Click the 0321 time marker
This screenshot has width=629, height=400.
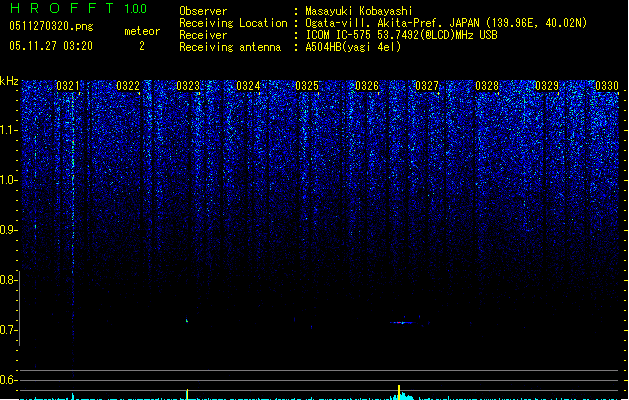tap(68, 86)
